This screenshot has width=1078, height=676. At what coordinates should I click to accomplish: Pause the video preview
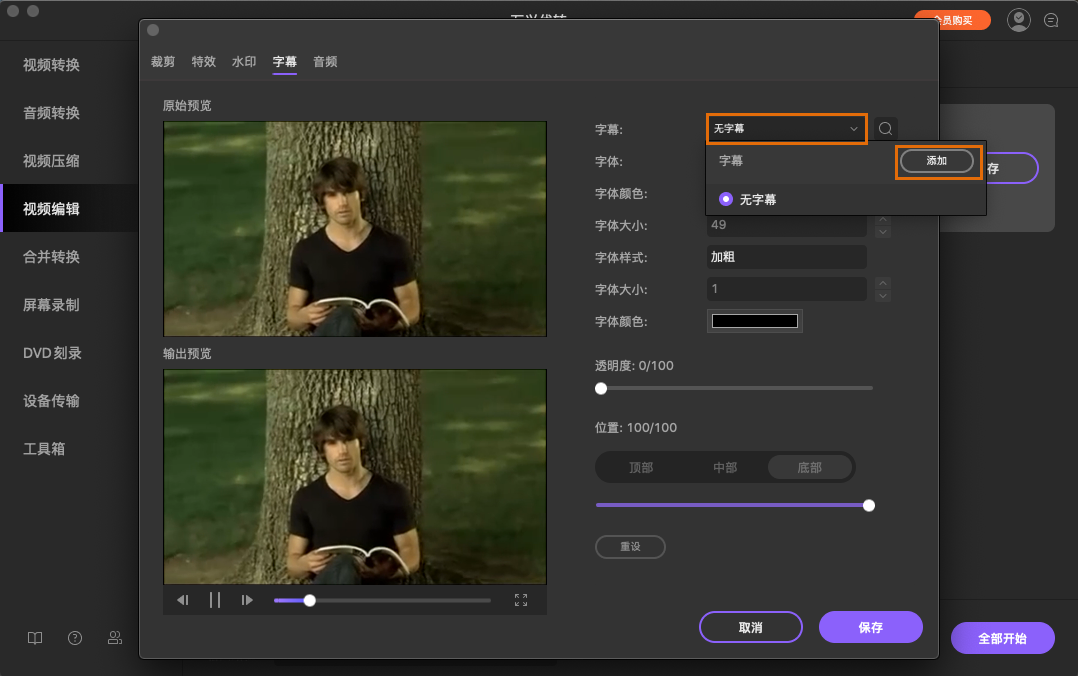coord(215,600)
